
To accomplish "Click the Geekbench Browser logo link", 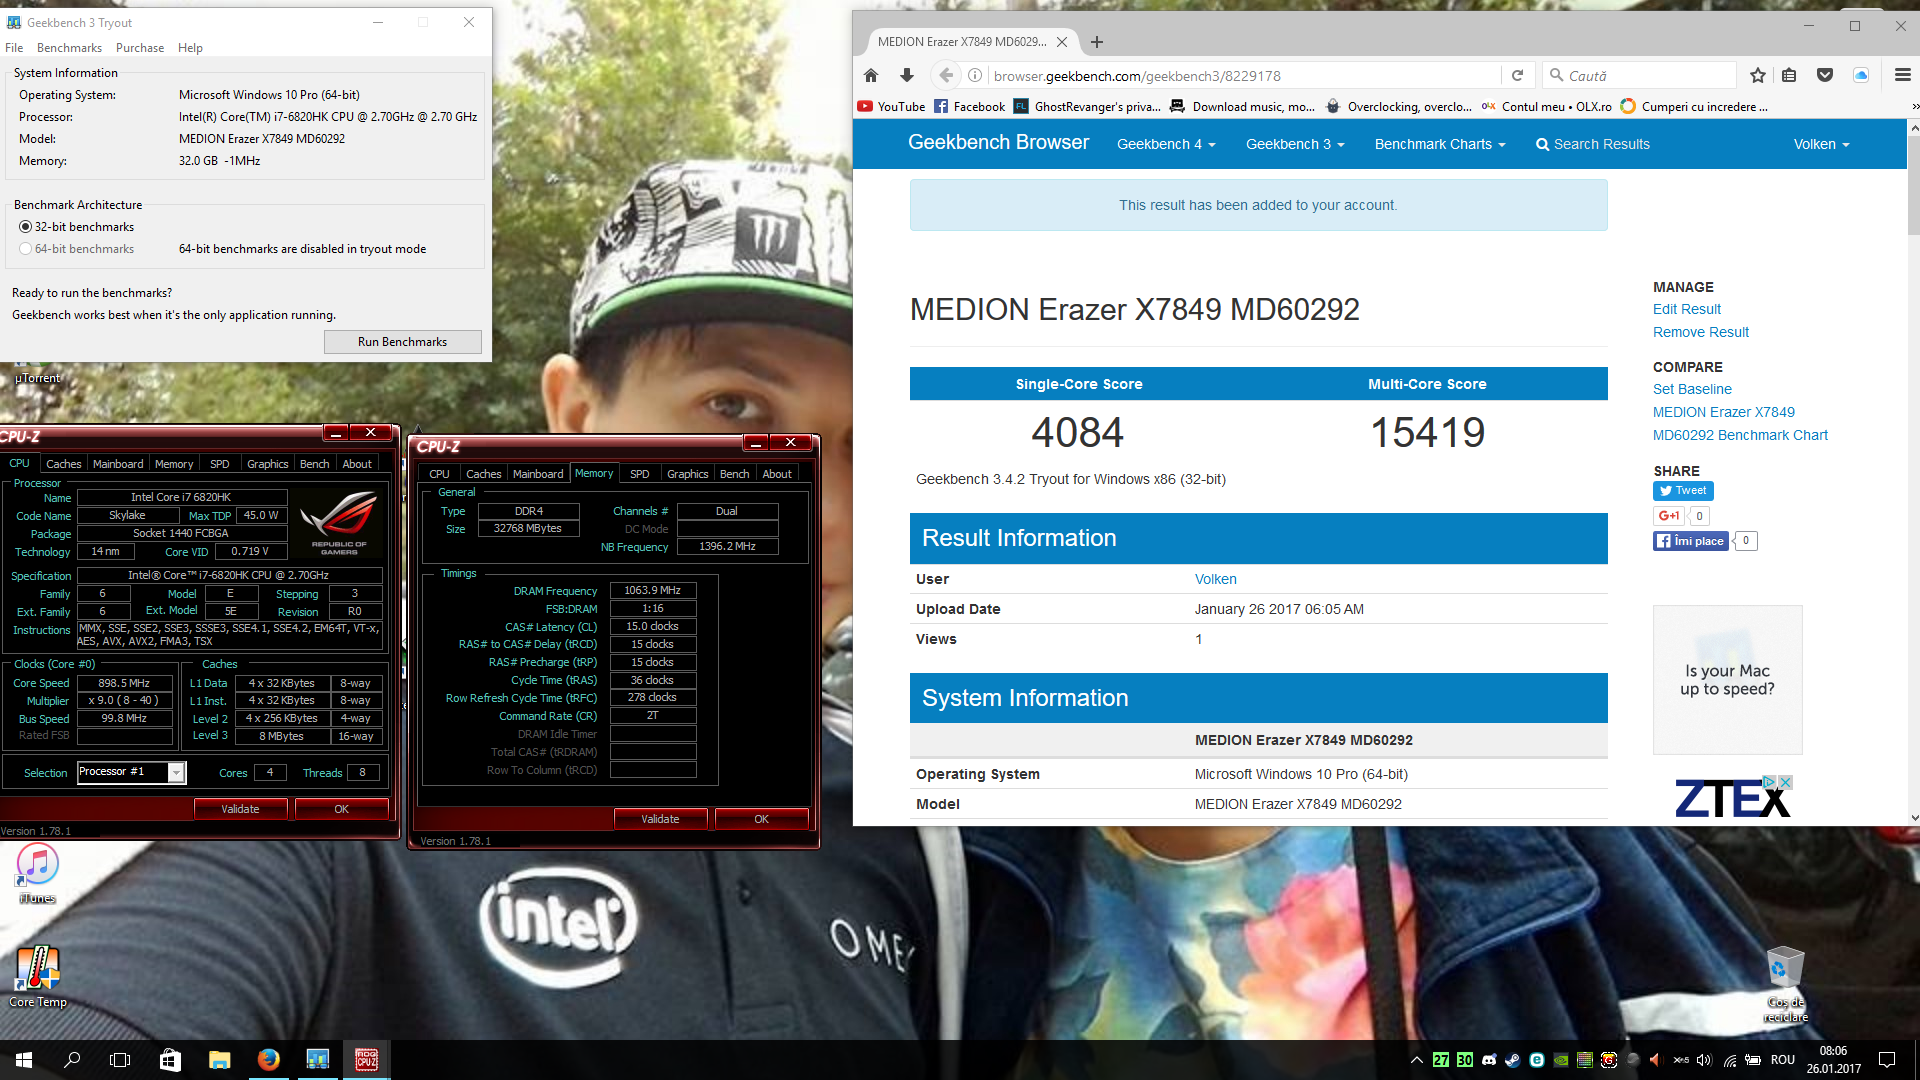I will click(x=998, y=143).
